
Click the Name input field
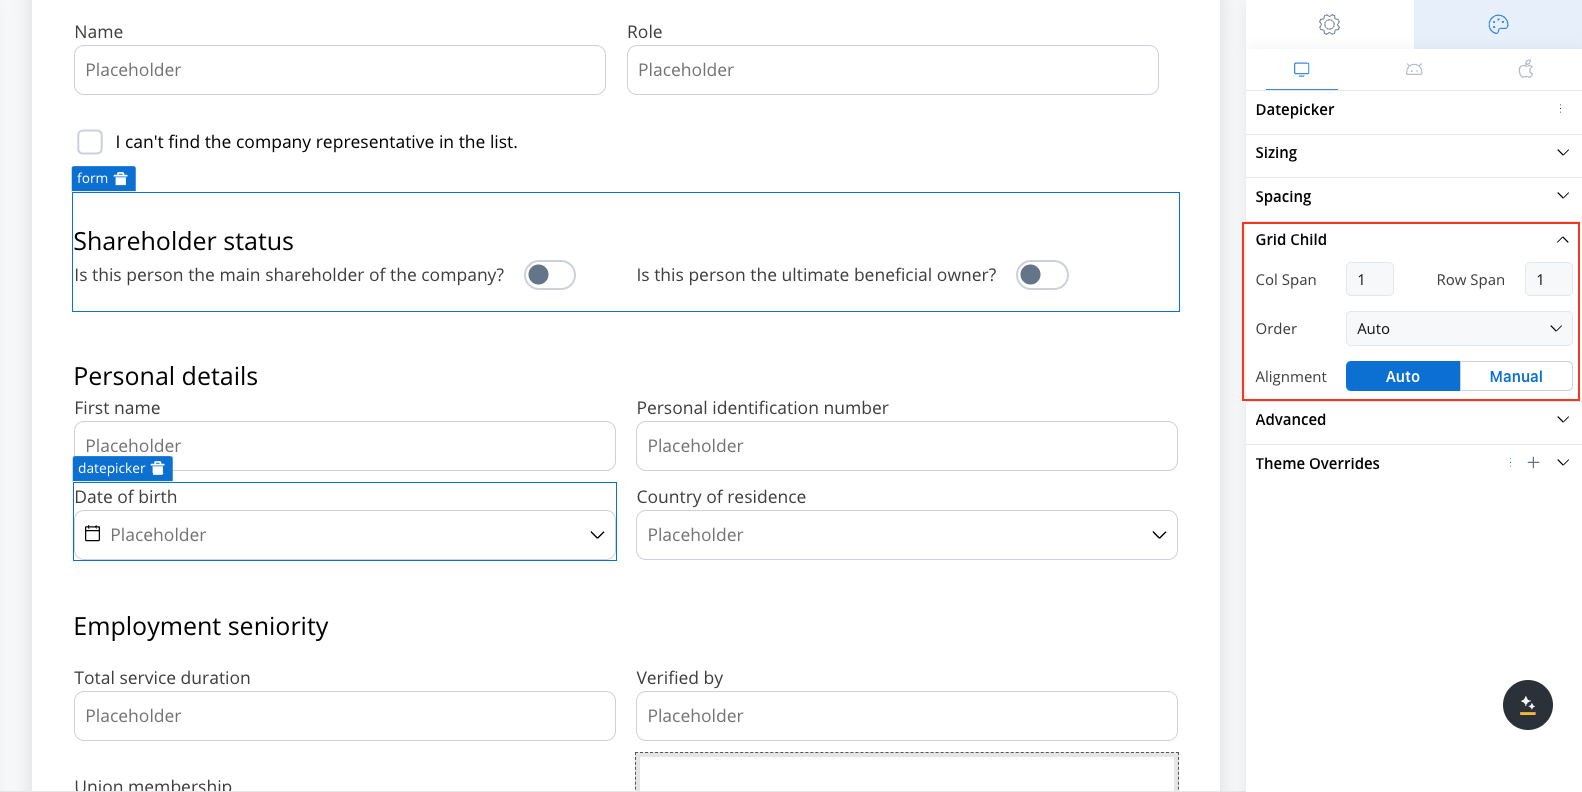point(340,70)
